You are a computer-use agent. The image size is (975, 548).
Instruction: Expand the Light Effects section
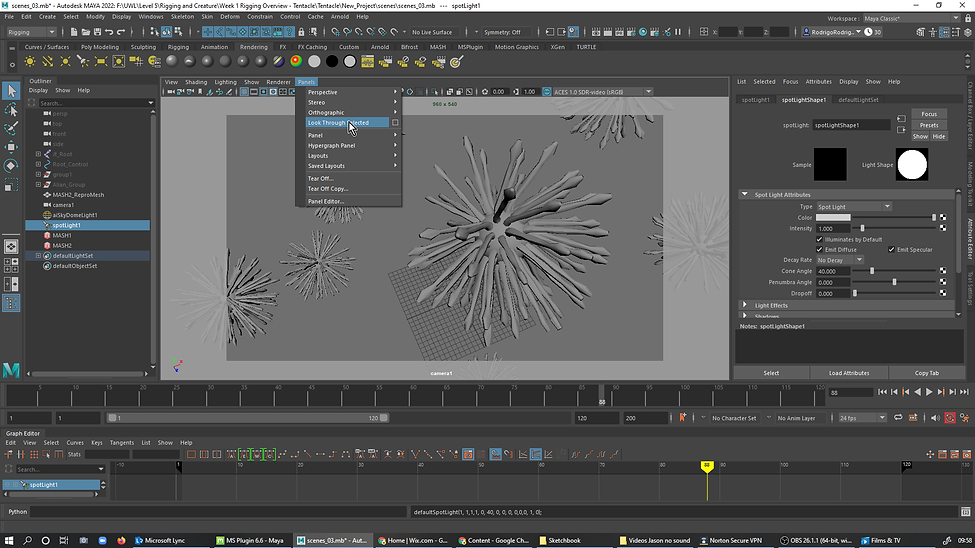pyautogui.click(x=744, y=305)
